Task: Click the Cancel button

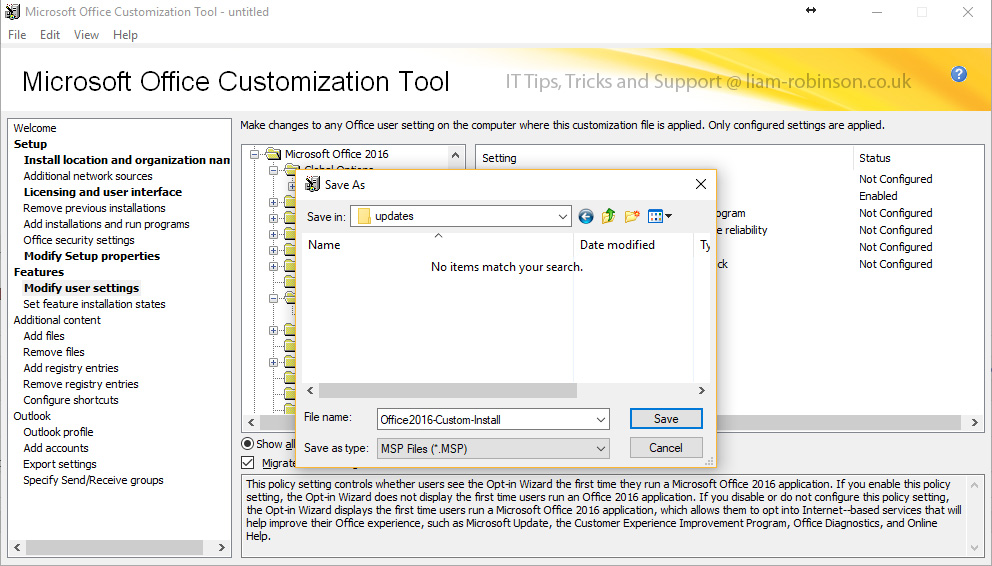Action: [x=666, y=448]
